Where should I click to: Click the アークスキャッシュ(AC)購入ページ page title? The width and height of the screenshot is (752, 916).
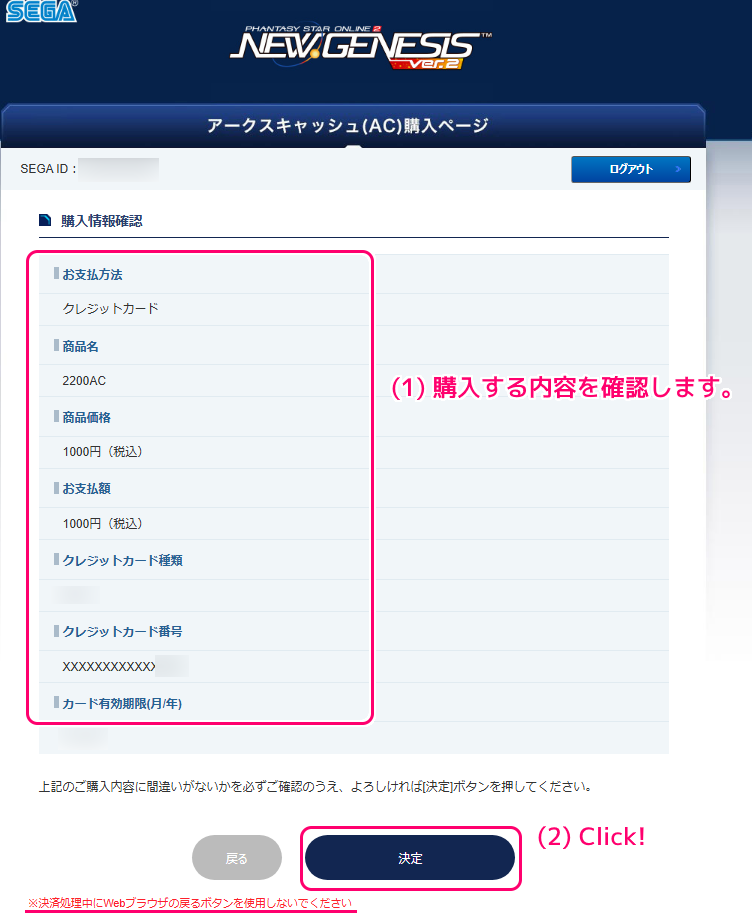point(348,126)
